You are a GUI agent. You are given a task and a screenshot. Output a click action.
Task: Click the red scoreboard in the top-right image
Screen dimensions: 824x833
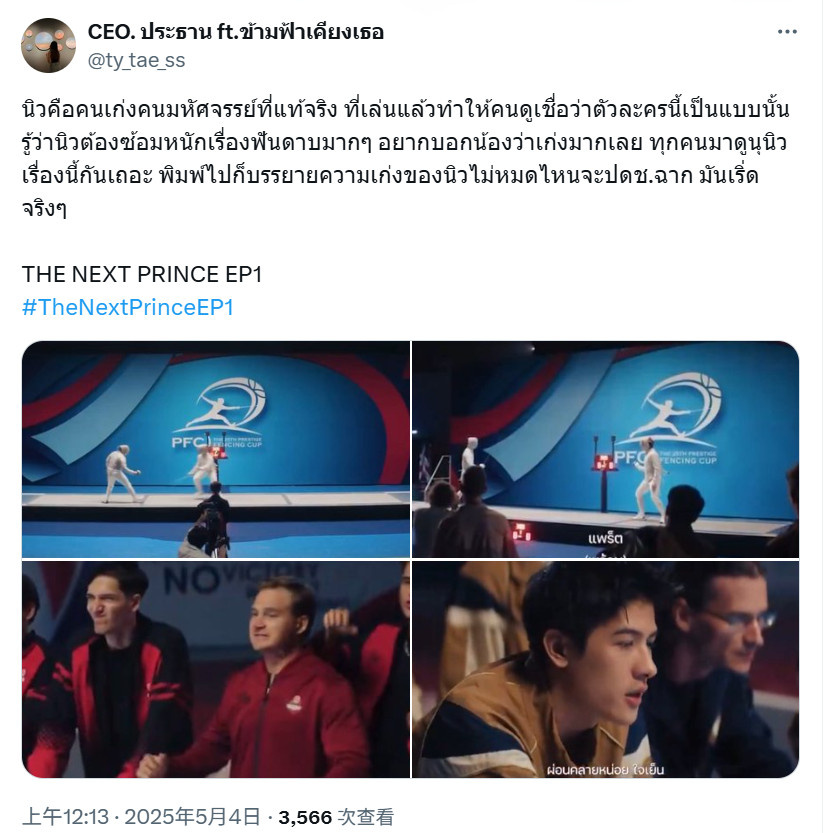(x=603, y=461)
